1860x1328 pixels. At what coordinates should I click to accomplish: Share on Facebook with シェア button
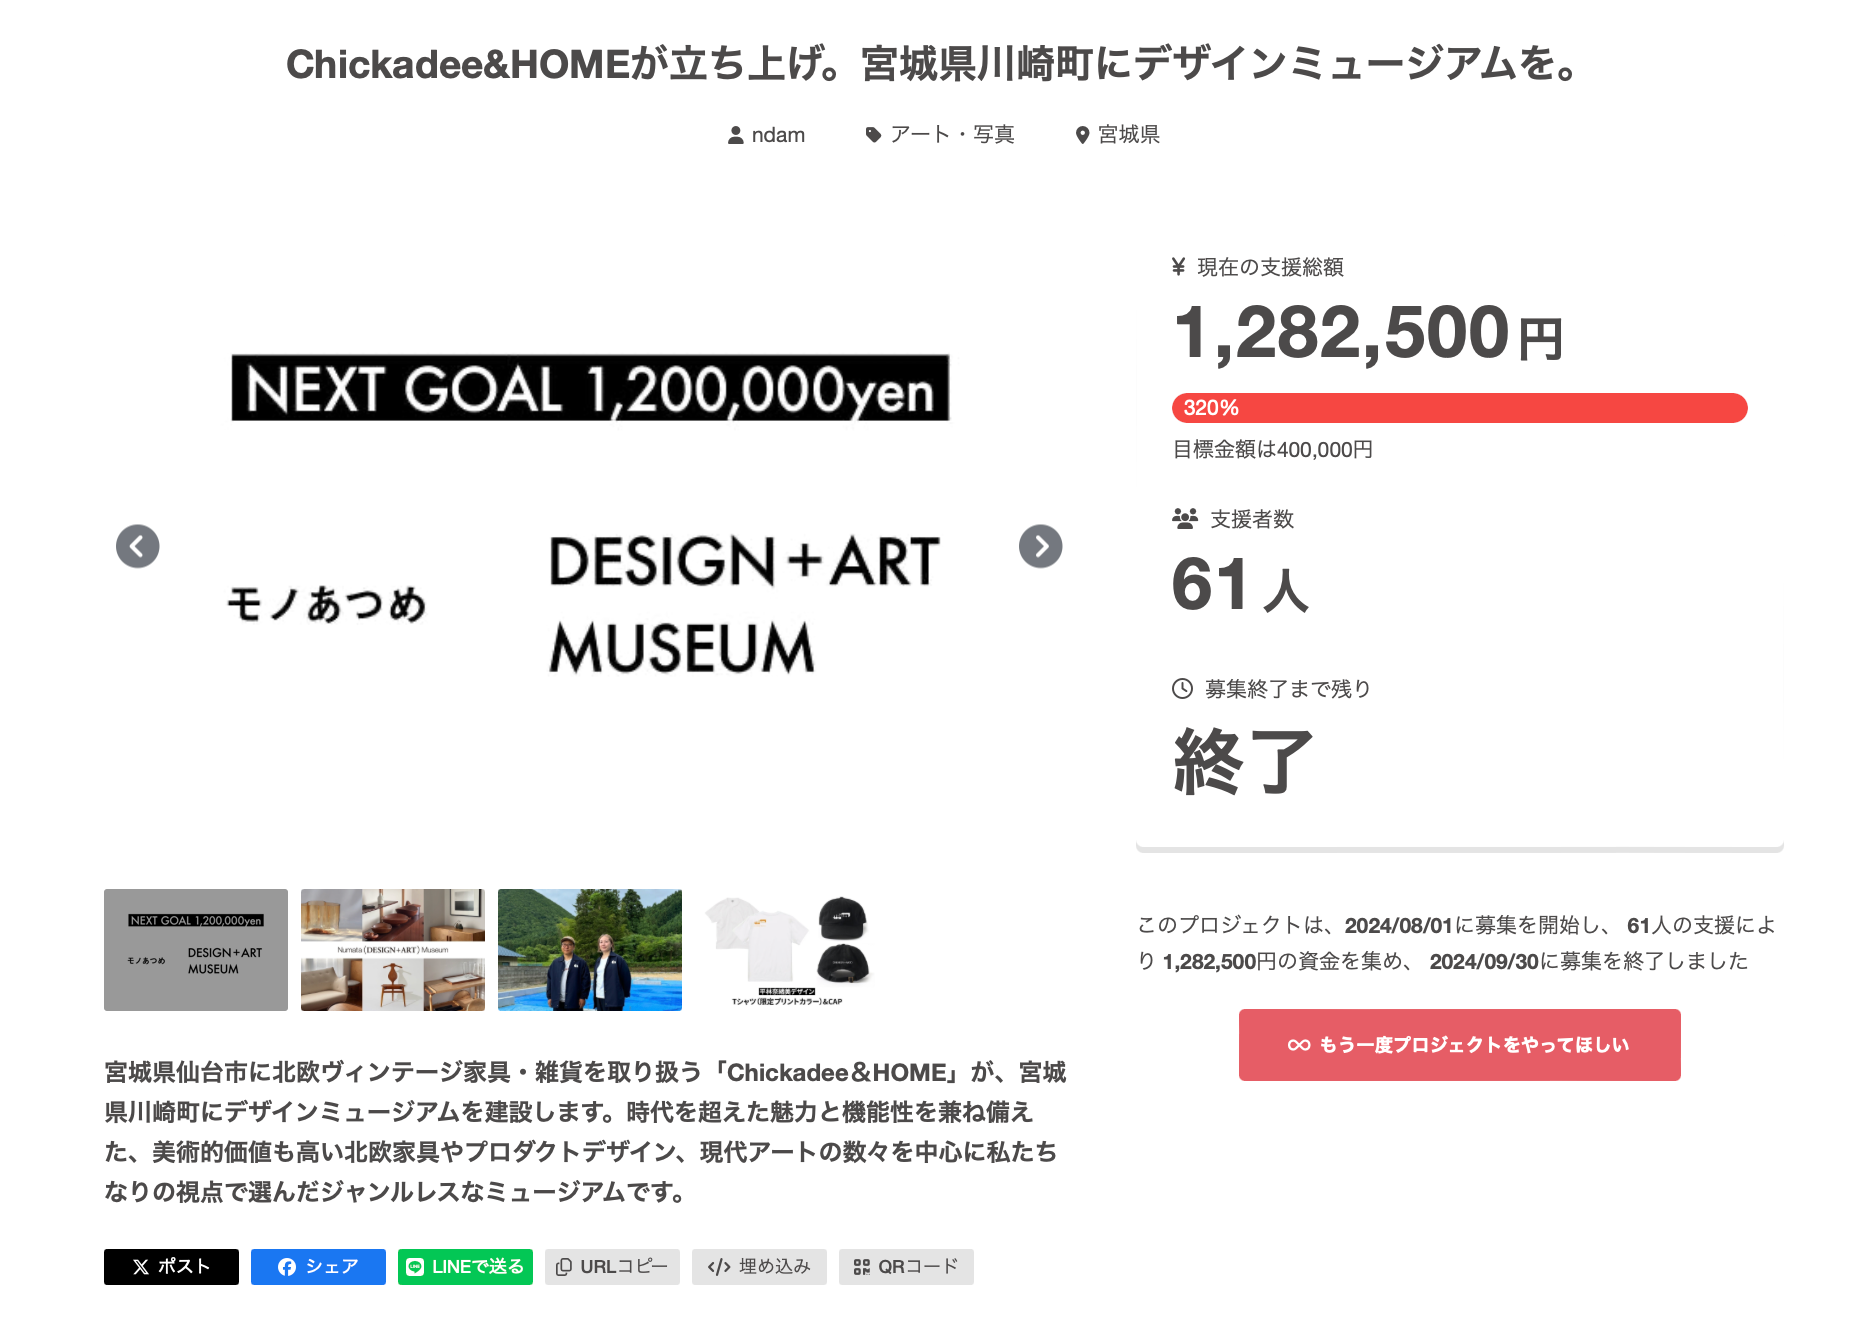coord(318,1267)
